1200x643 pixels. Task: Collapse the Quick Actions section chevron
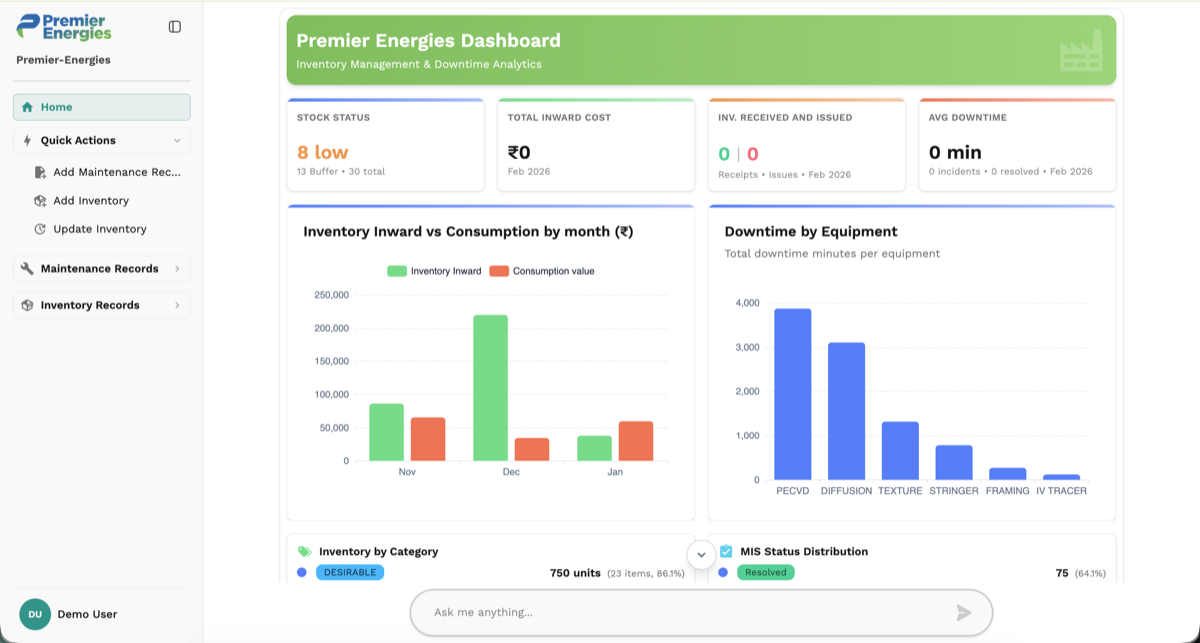point(177,141)
